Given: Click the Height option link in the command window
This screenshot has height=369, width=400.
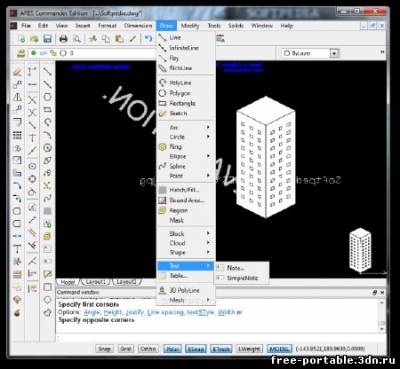Looking at the screenshot, I should 113,312.
